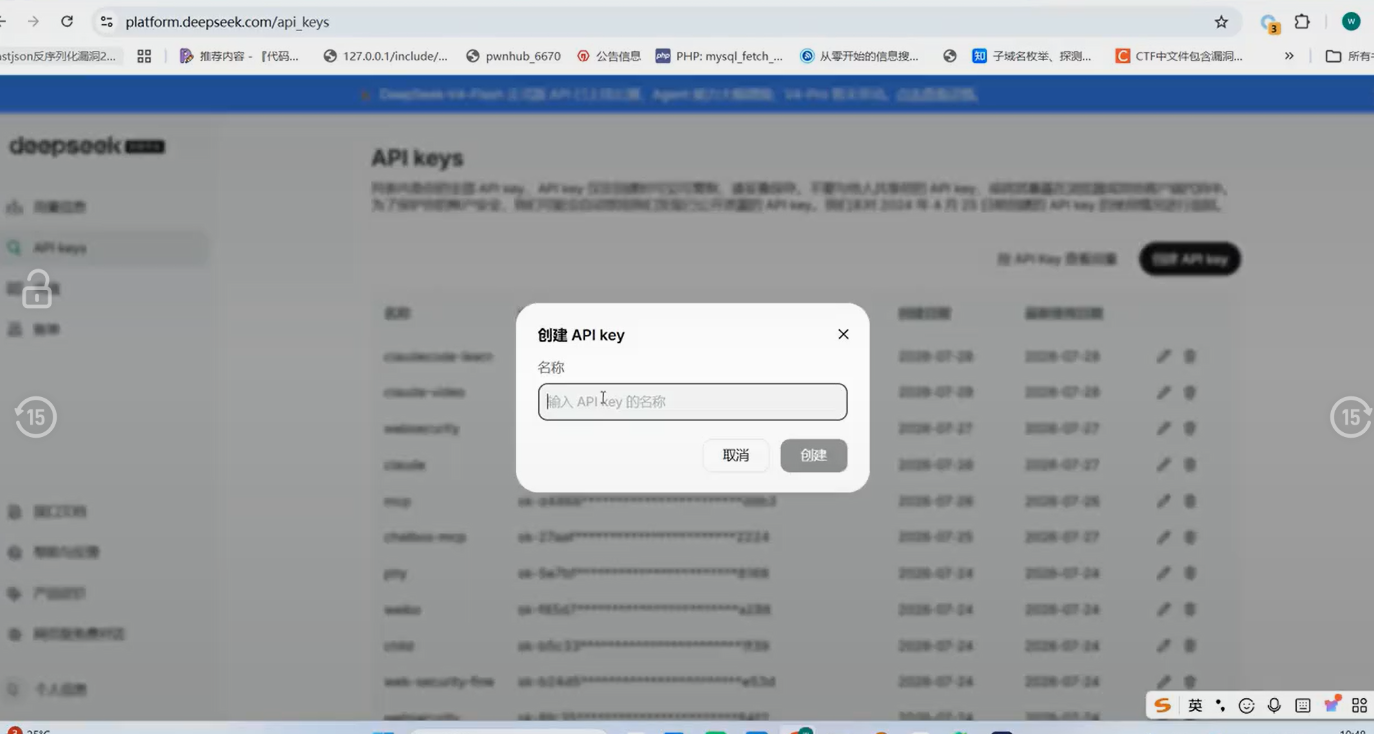Open the 推荐内容 bookmark
1374x734 pixels.
[239, 56]
